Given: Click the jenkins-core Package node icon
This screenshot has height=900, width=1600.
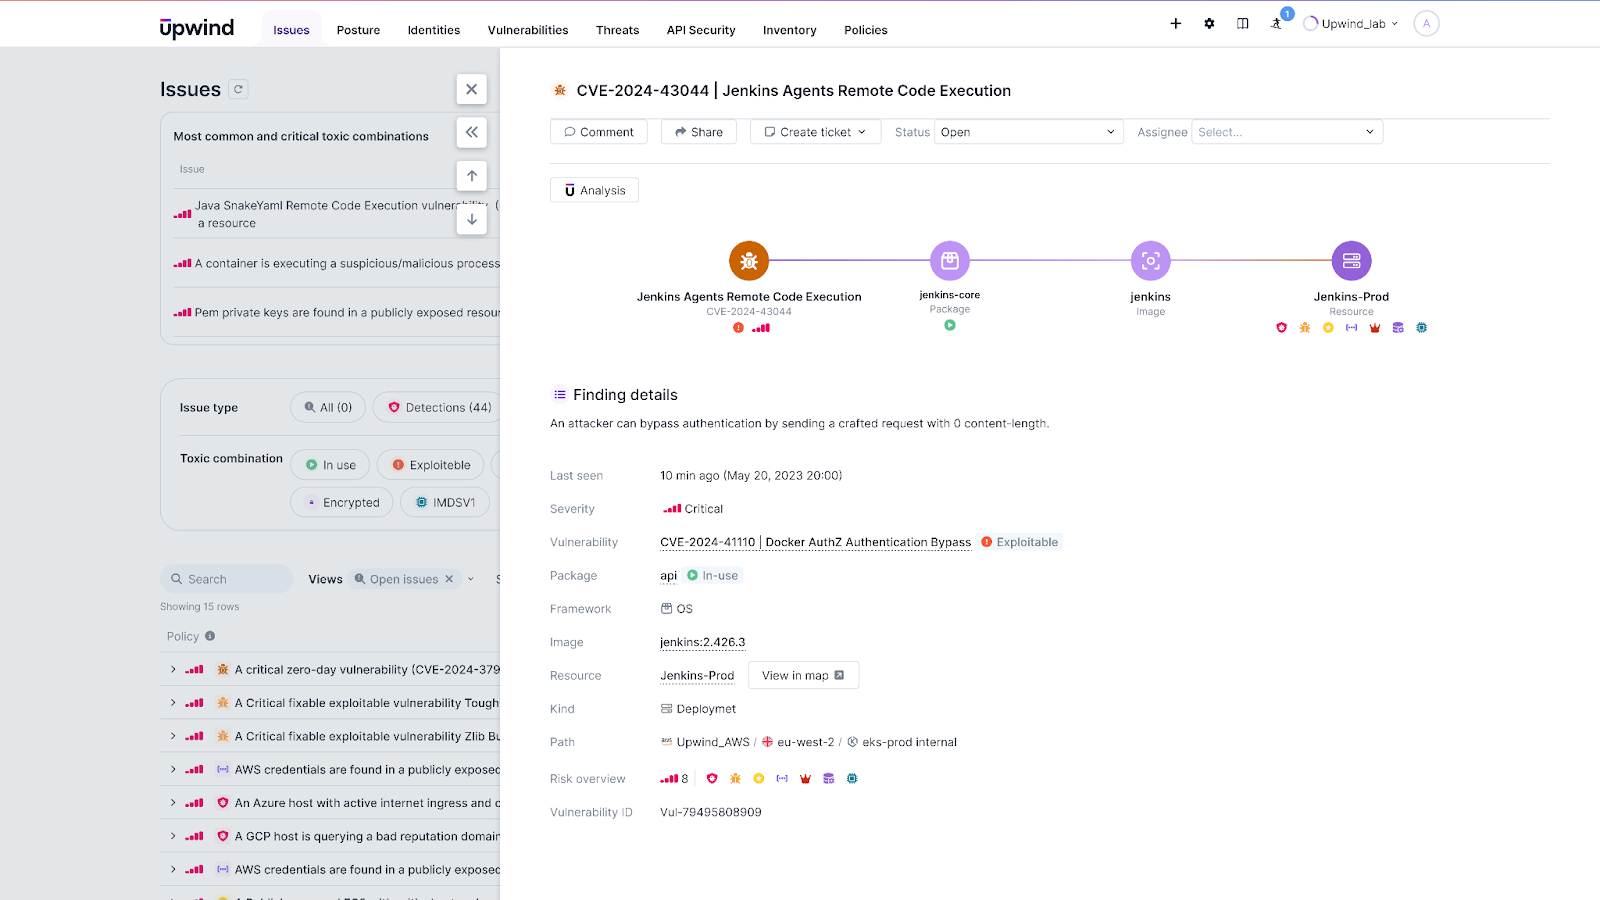Looking at the screenshot, I should pos(949,260).
